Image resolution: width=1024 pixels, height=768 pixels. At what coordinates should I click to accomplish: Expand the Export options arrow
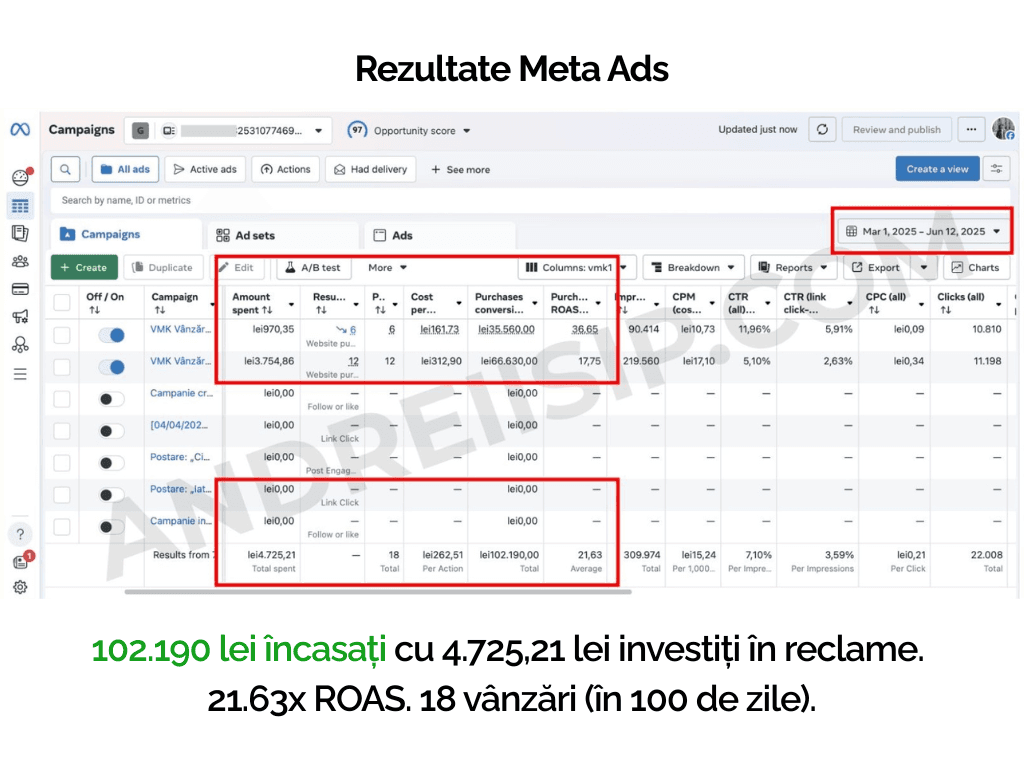(923, 268)
